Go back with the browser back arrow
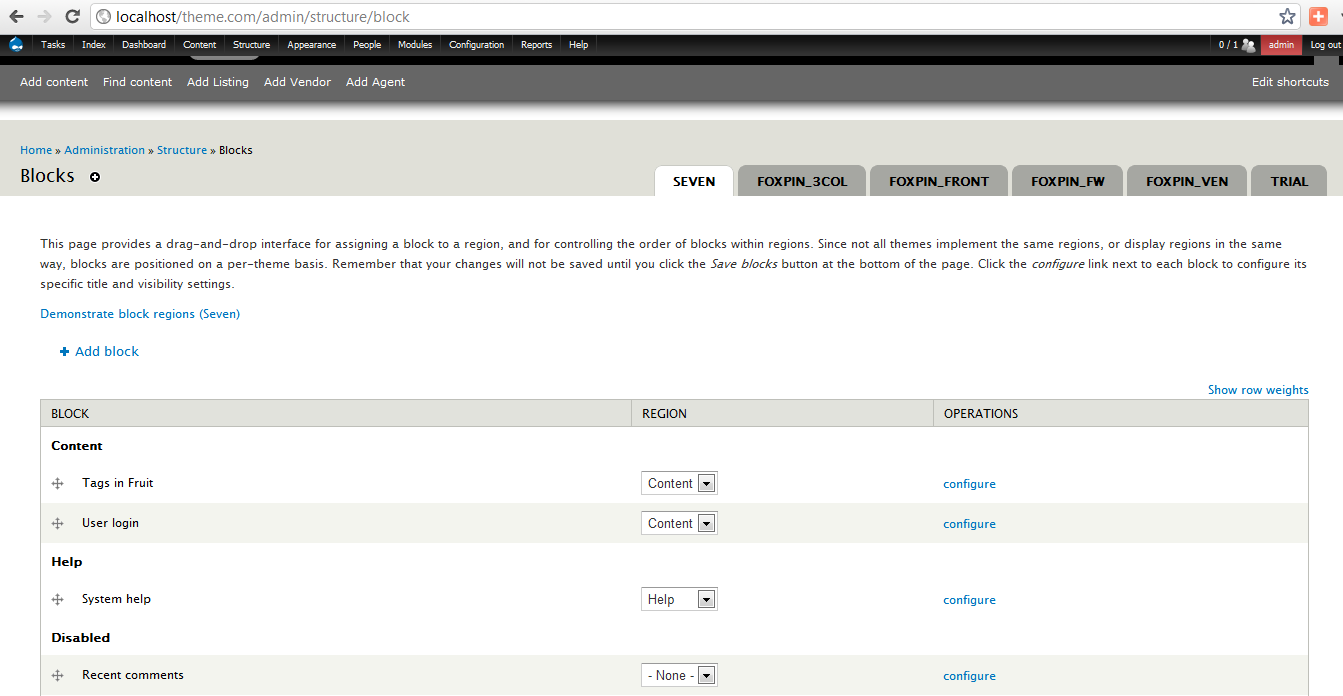 click(16, 17)
